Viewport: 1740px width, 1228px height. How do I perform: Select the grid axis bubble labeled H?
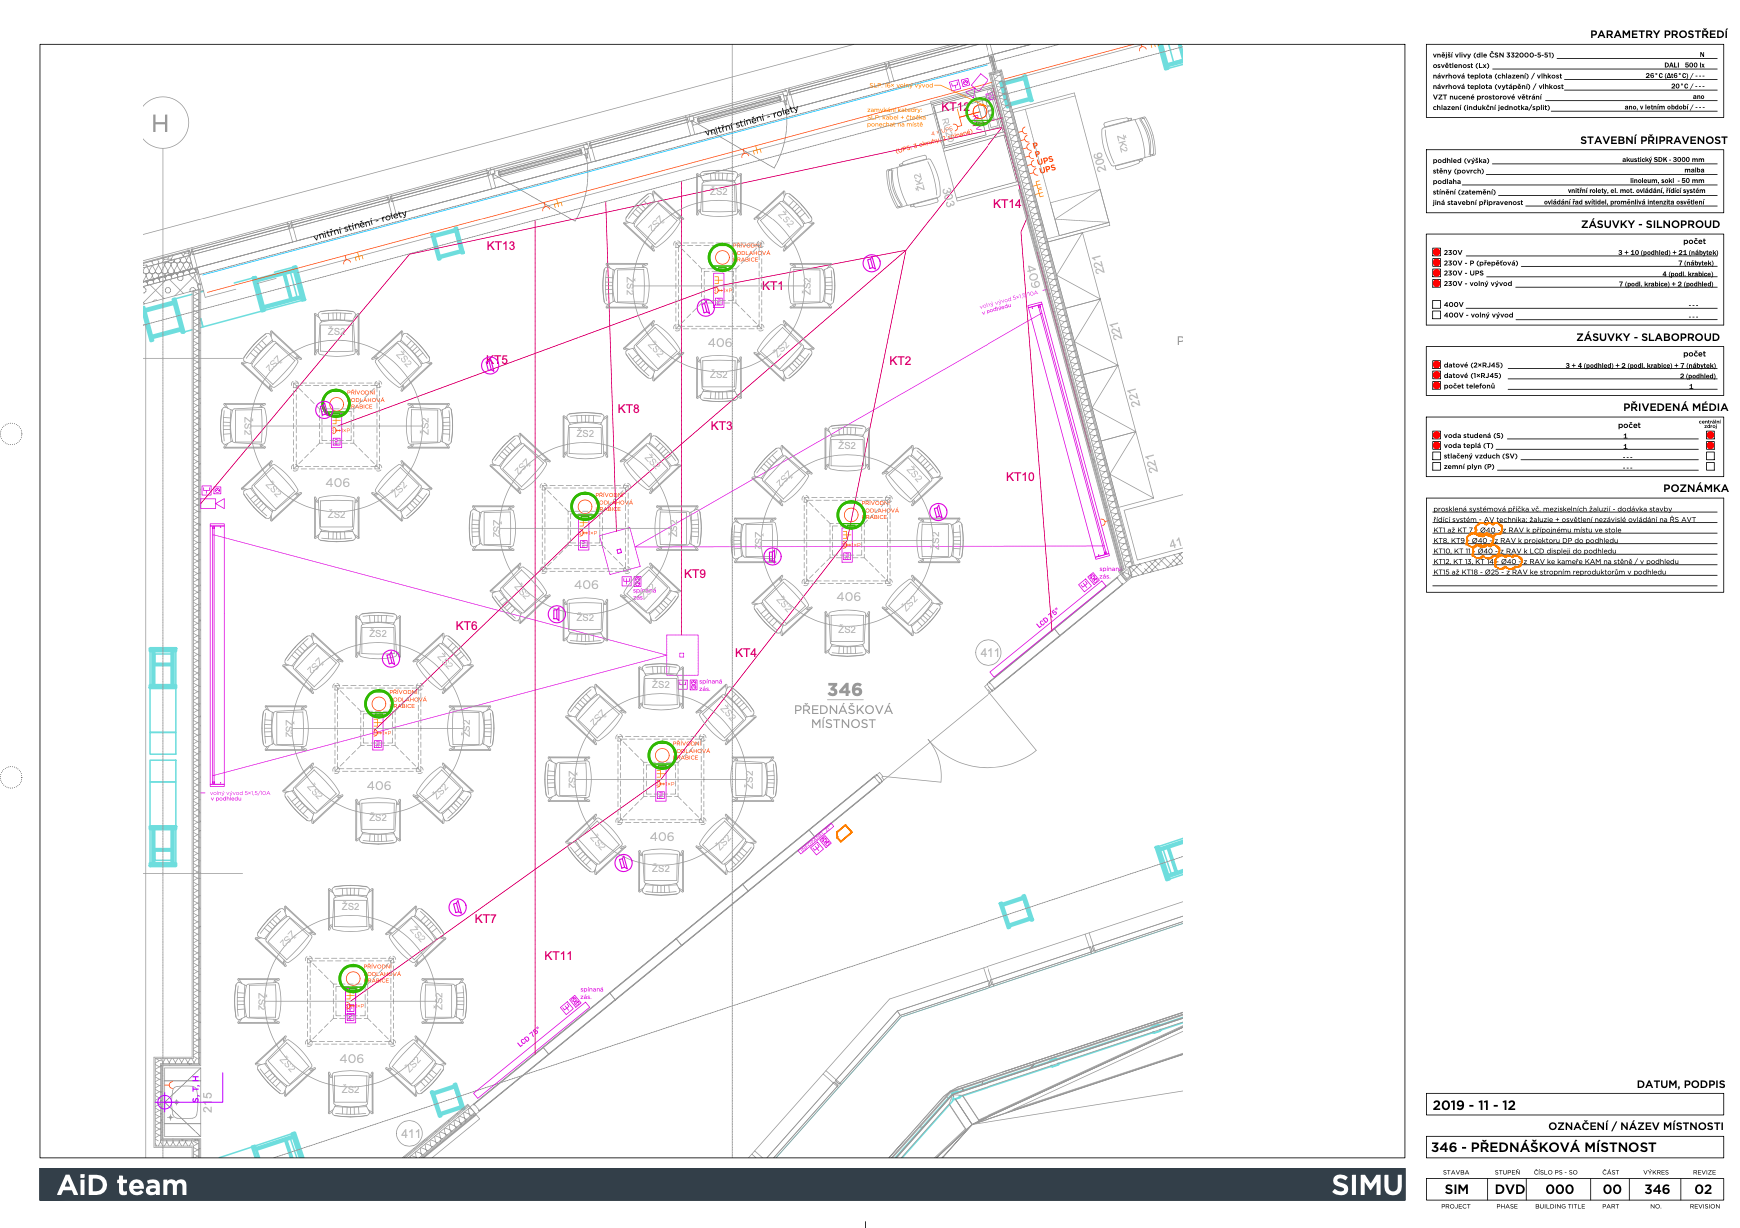[161, 124]
